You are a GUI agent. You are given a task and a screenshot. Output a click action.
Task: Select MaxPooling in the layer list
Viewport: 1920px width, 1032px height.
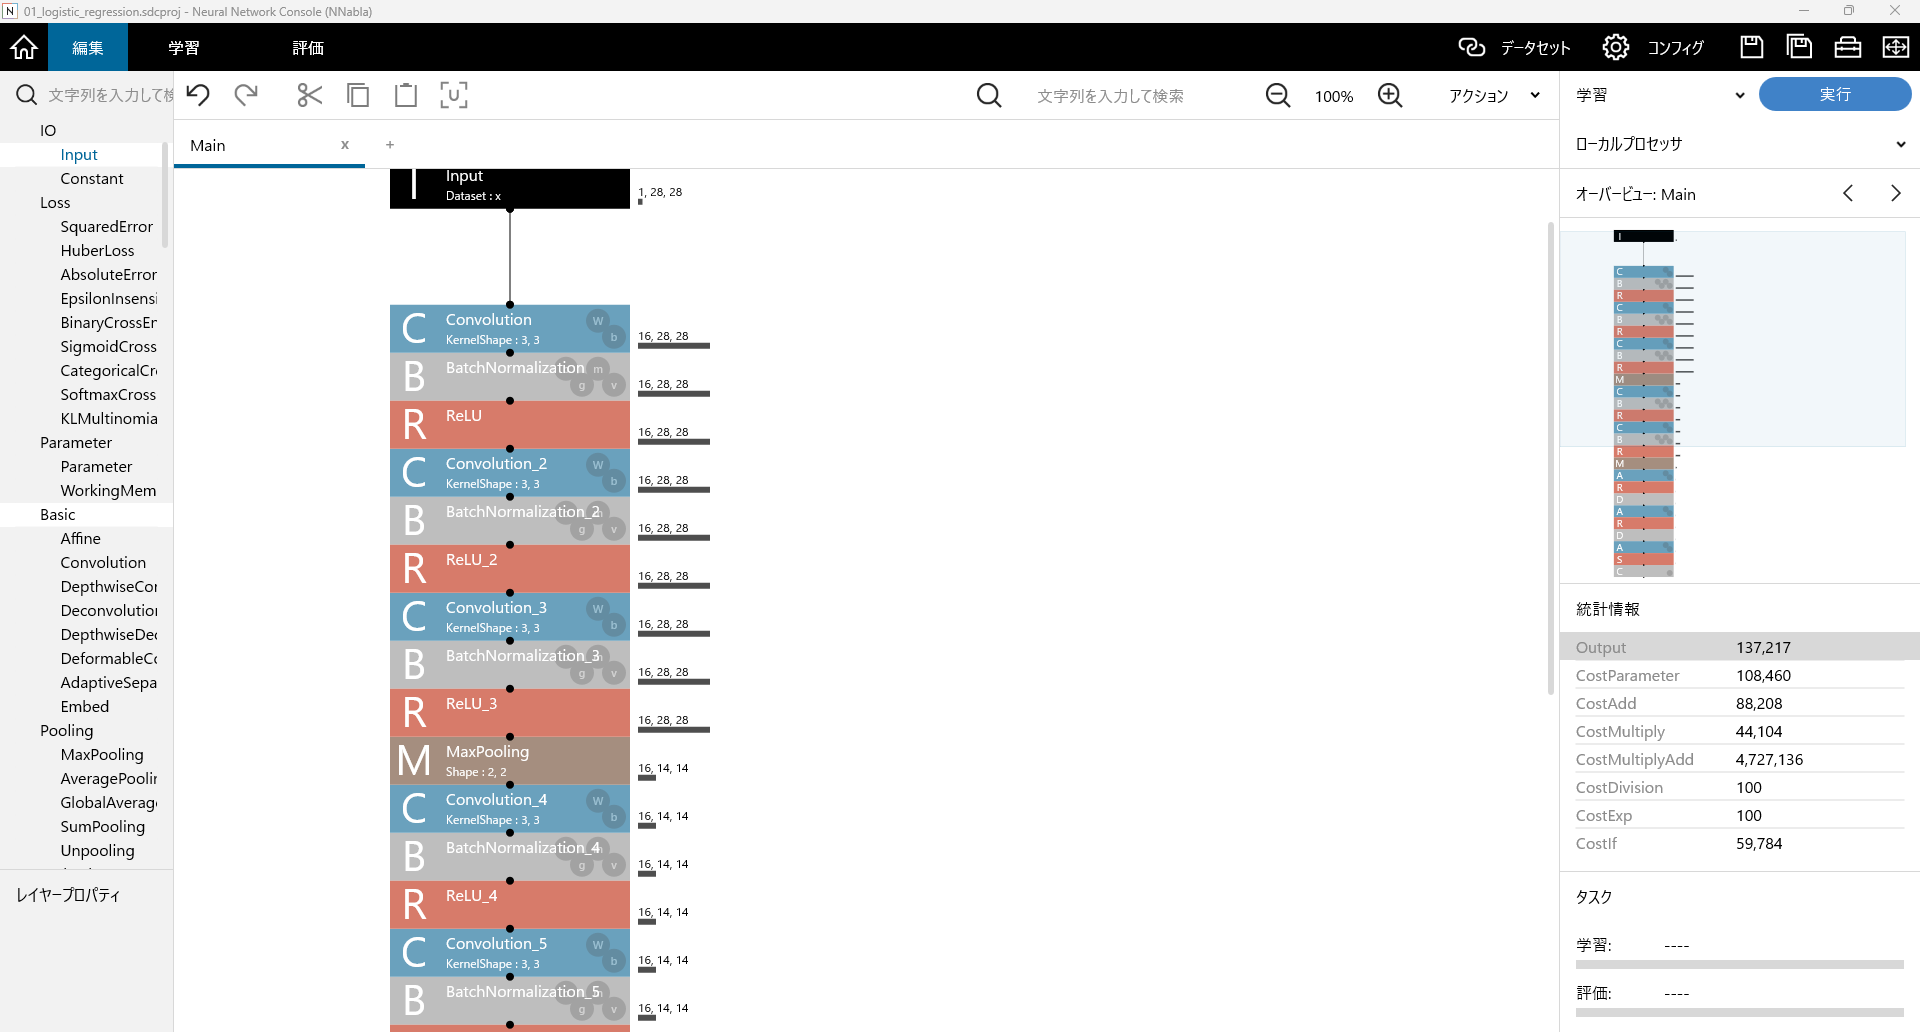tap(102, 755)
